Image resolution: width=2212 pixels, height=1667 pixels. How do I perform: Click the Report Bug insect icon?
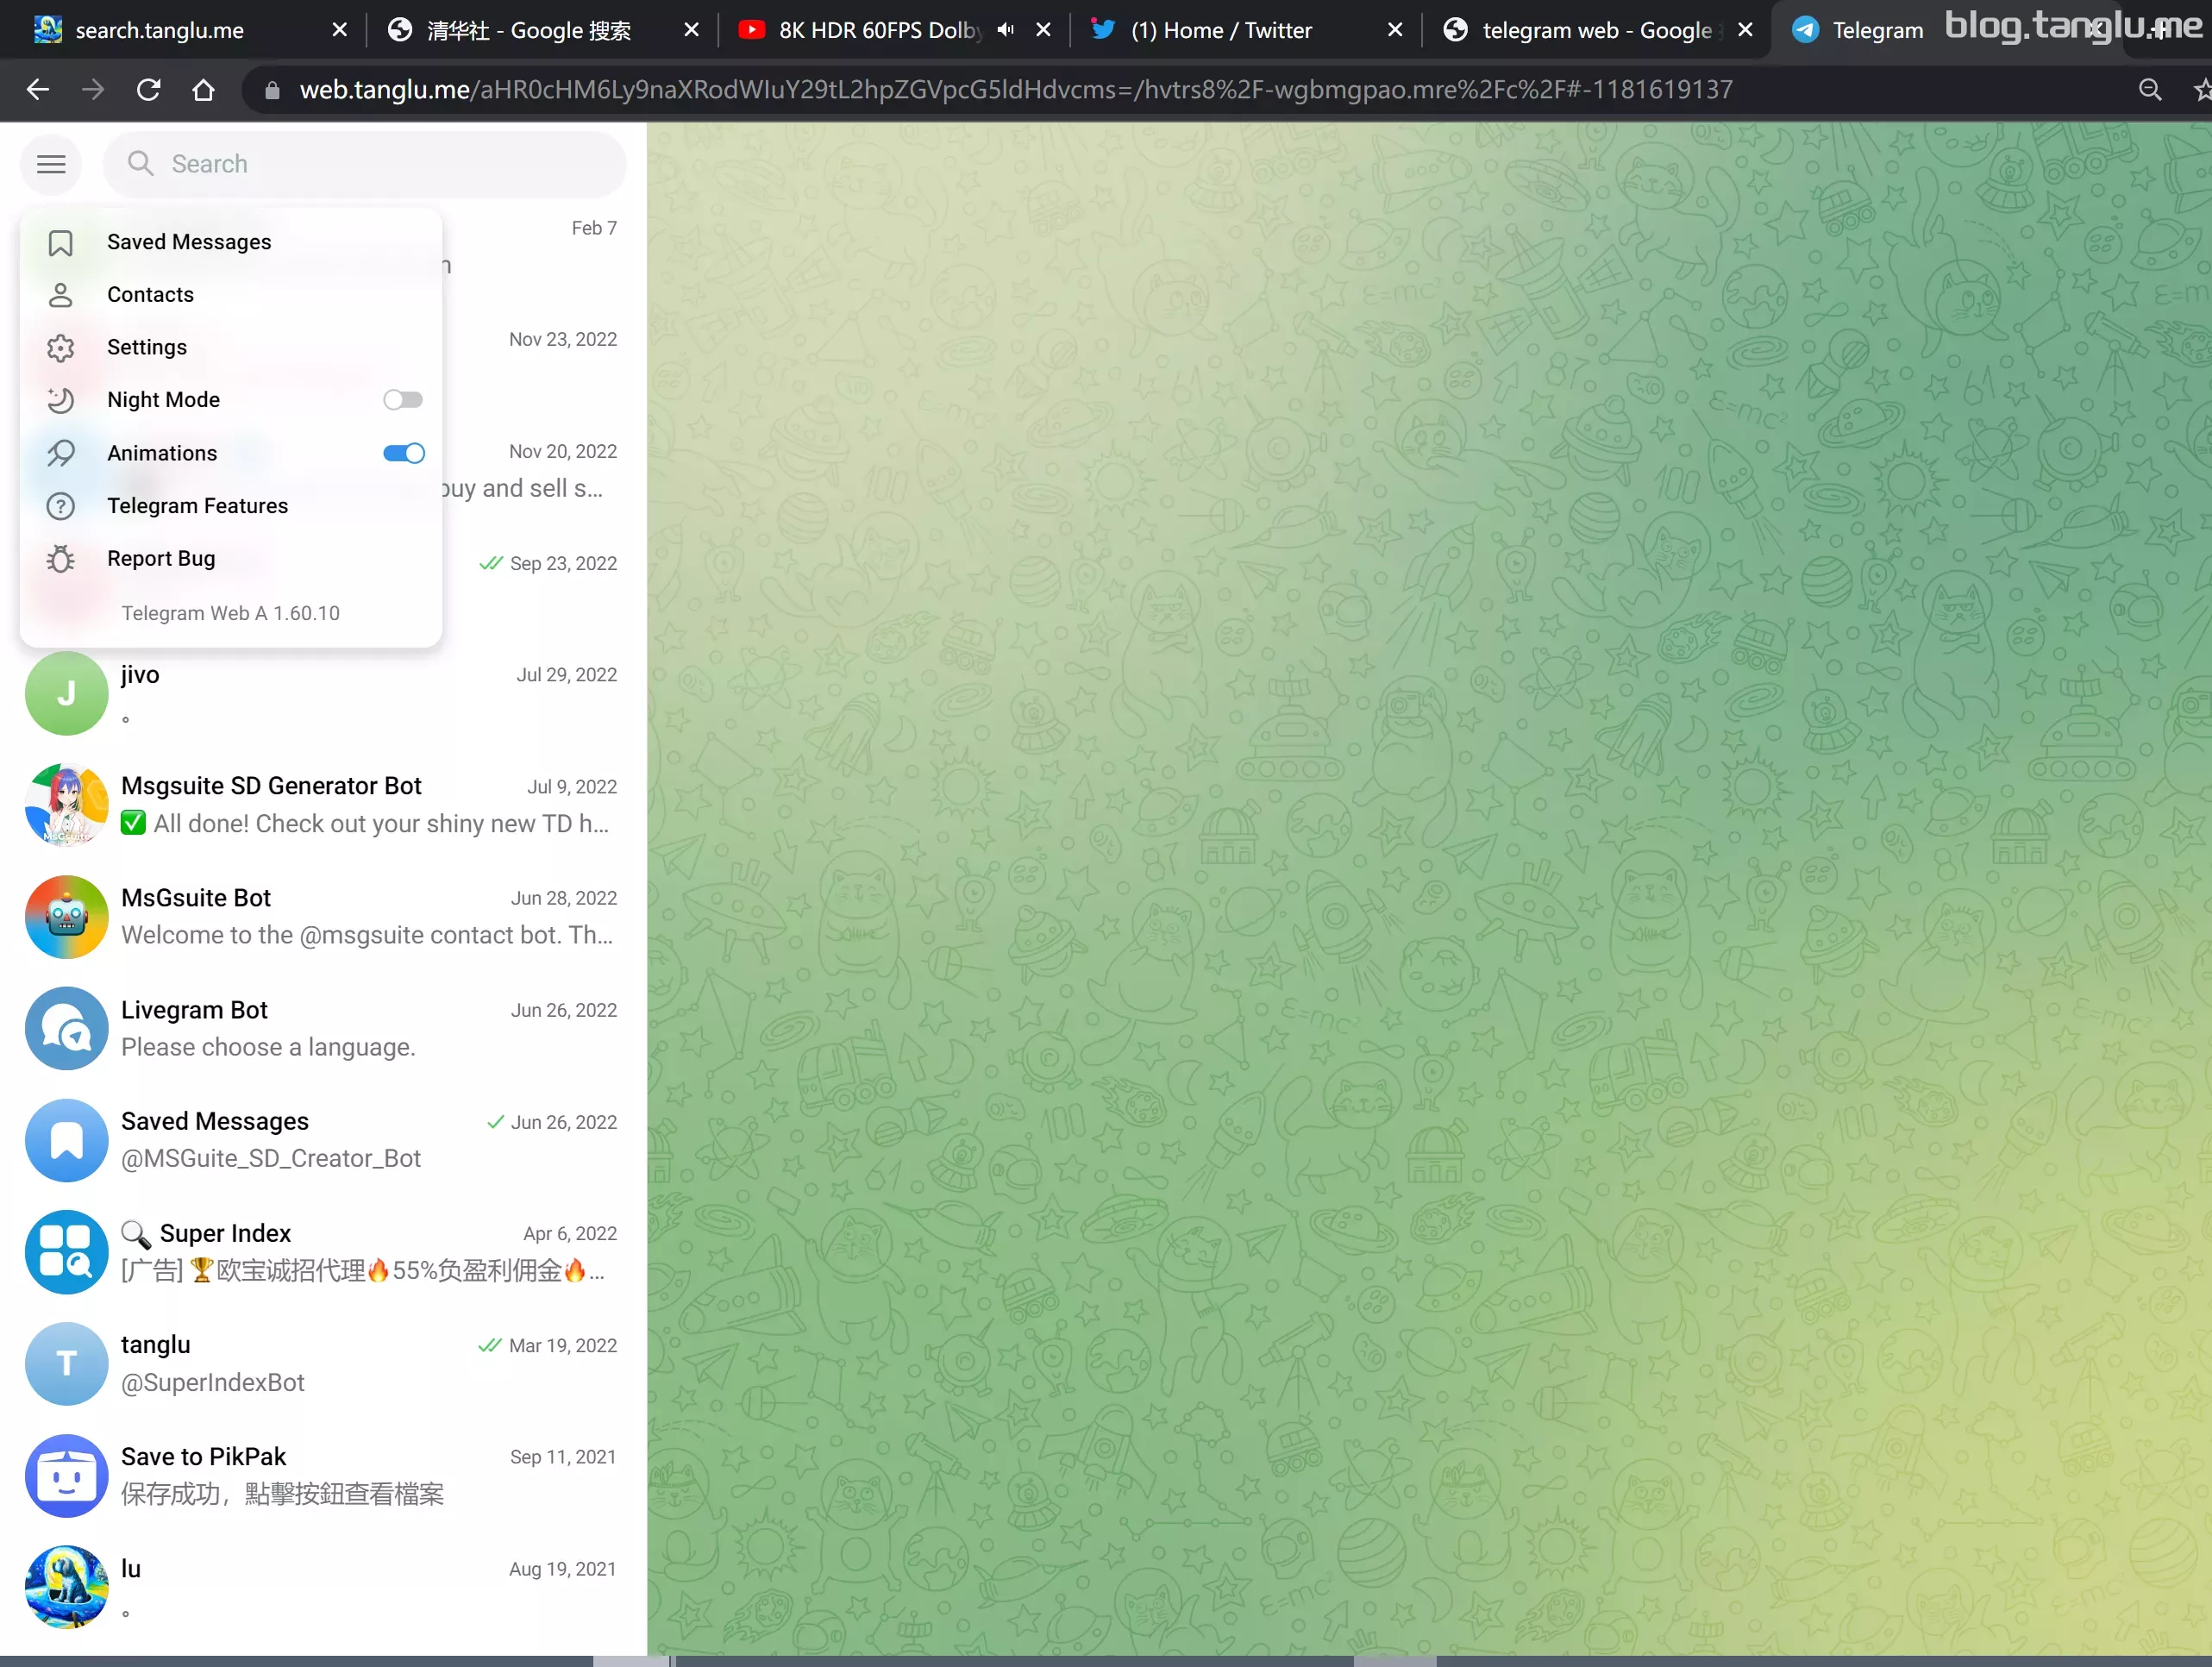point(61,559)
